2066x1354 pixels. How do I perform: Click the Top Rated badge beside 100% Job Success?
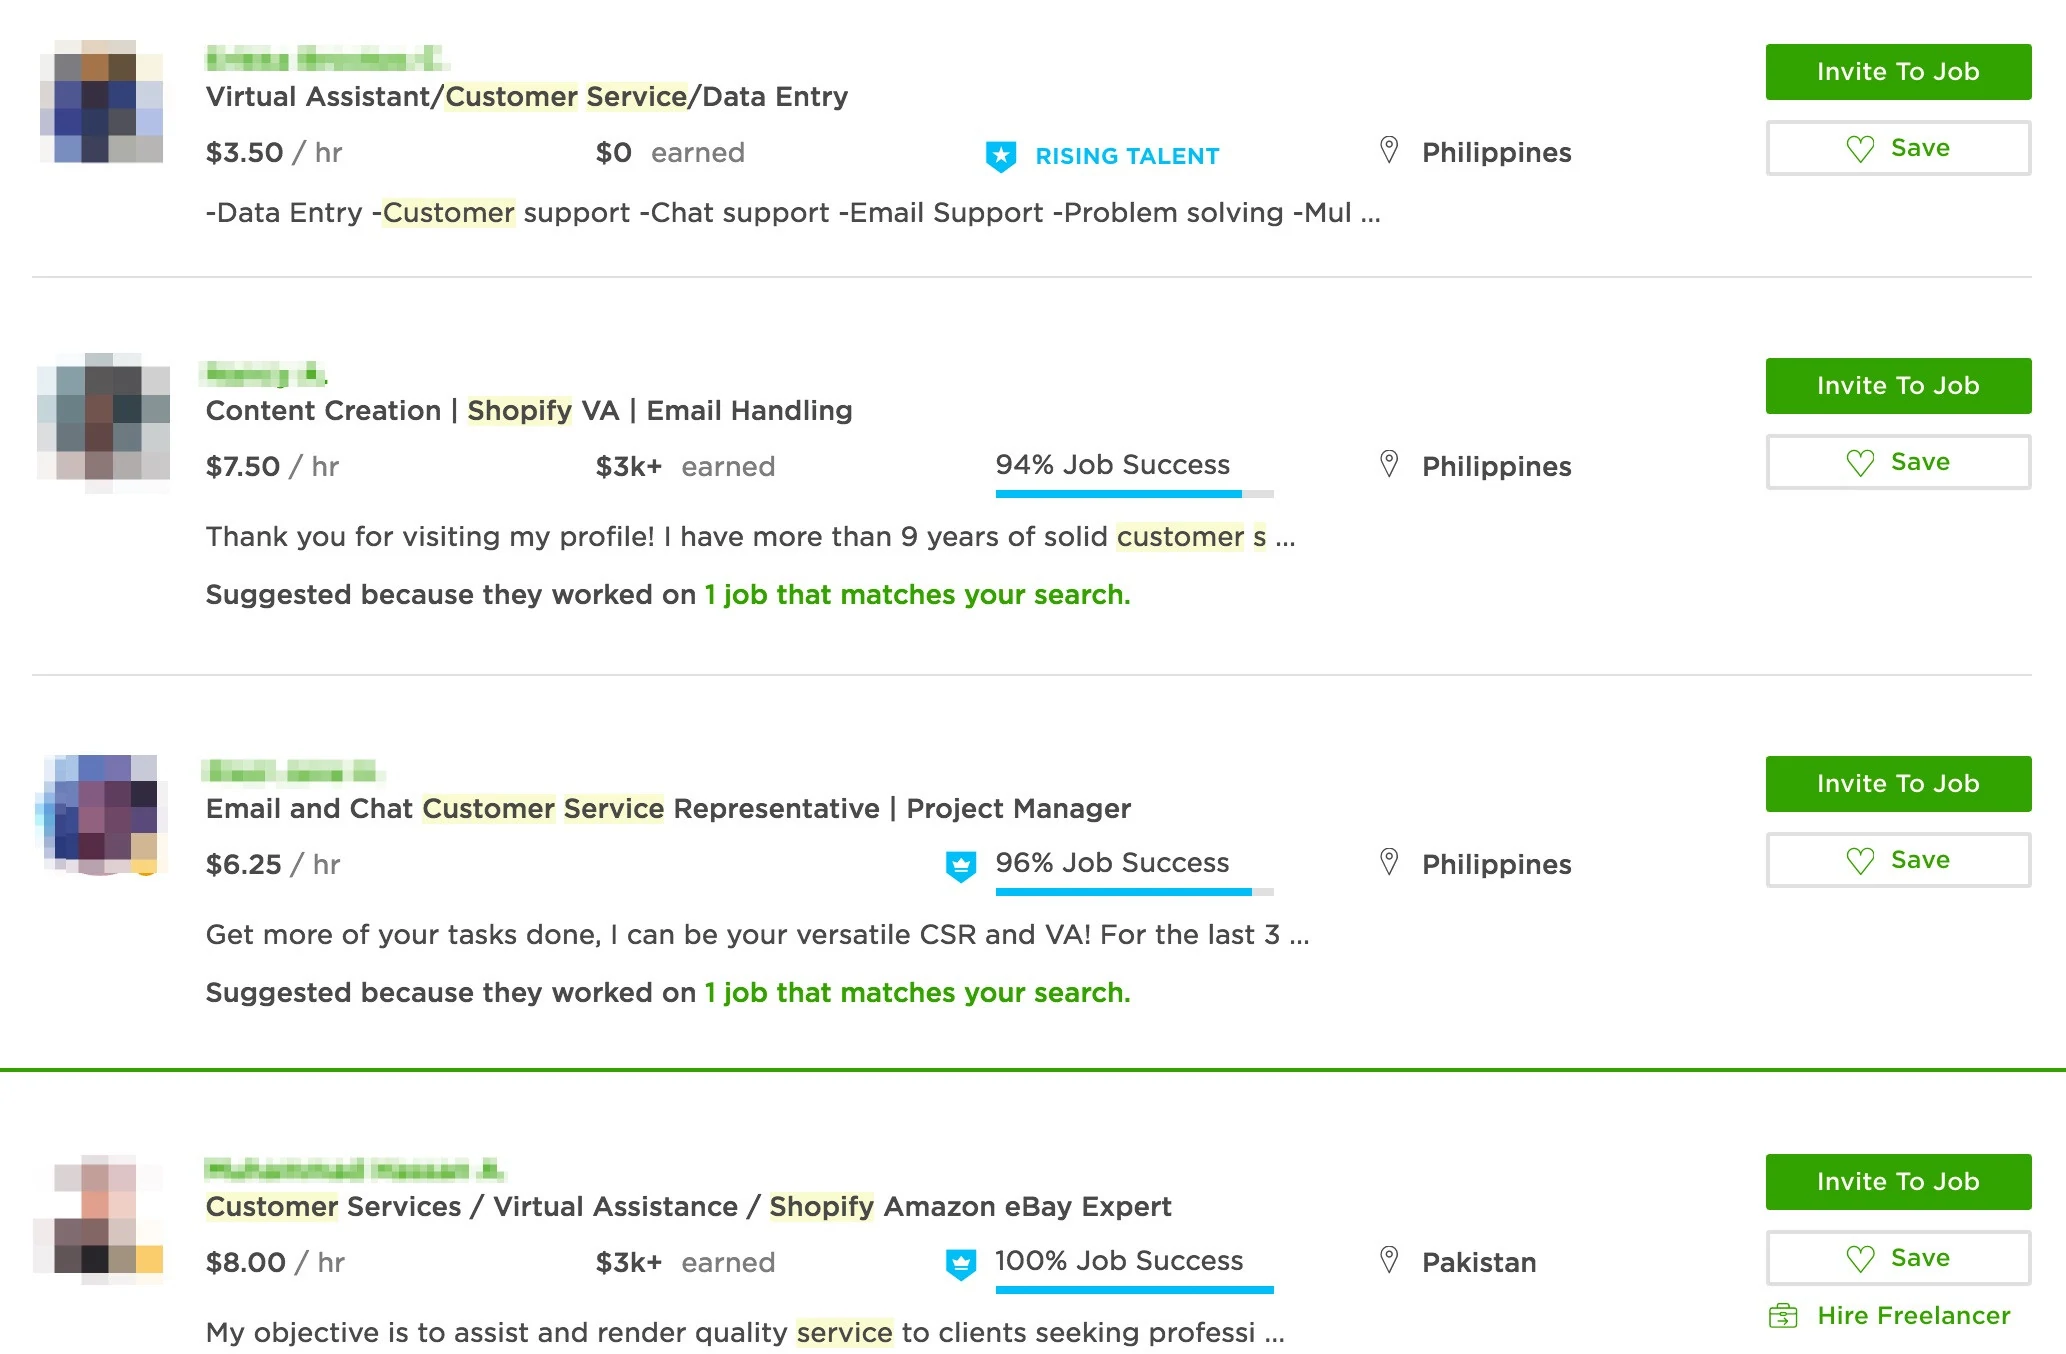(x=961, y=1264)
